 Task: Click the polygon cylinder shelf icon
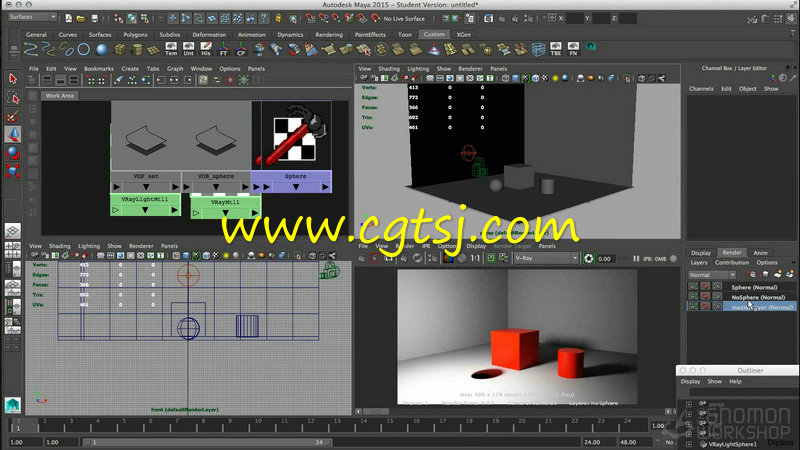(137, 49)
